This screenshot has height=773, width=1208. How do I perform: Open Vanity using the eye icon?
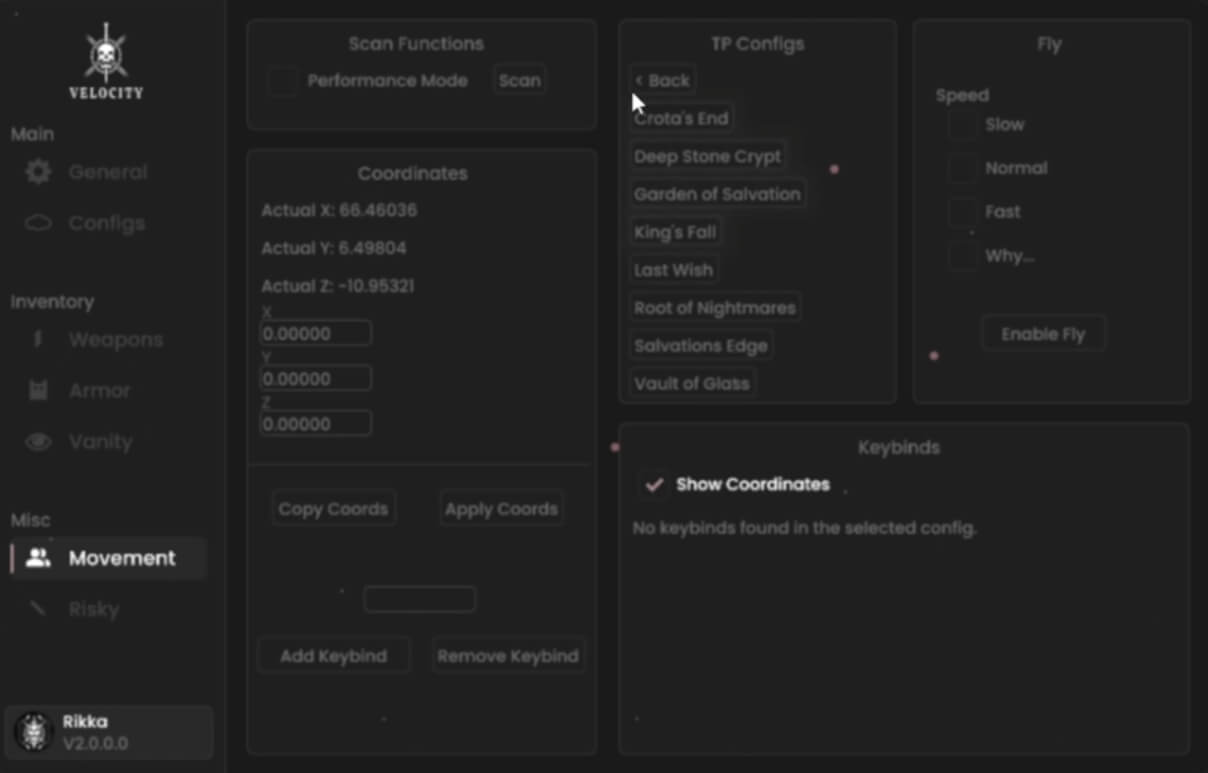coord(38,442)
